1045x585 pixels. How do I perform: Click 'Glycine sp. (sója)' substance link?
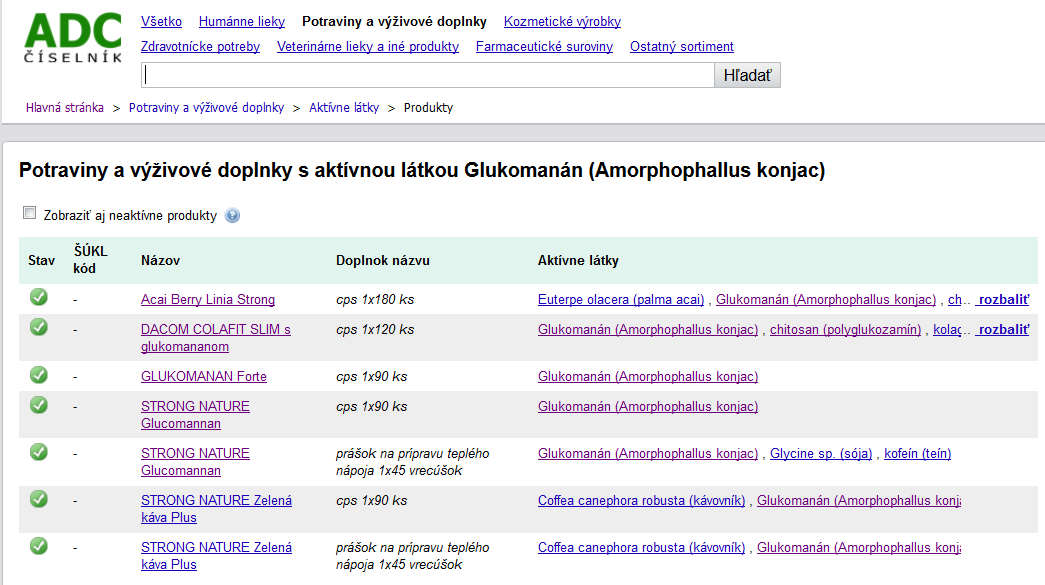click(x=821, y=454)
